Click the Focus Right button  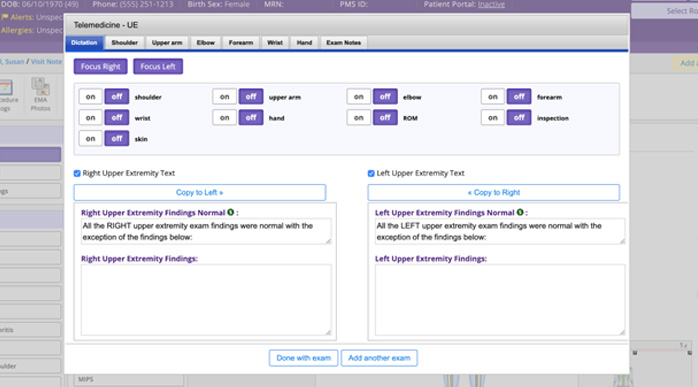pos(101,66)
